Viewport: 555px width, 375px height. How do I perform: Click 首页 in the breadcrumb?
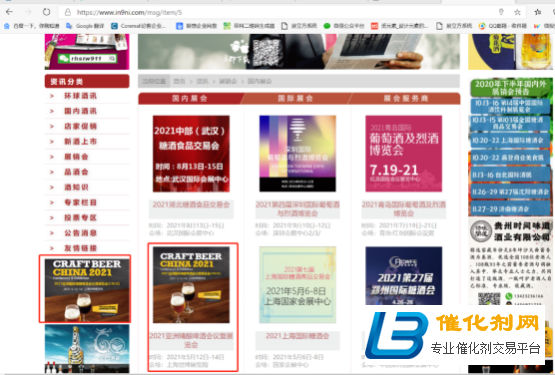[179, 81]
